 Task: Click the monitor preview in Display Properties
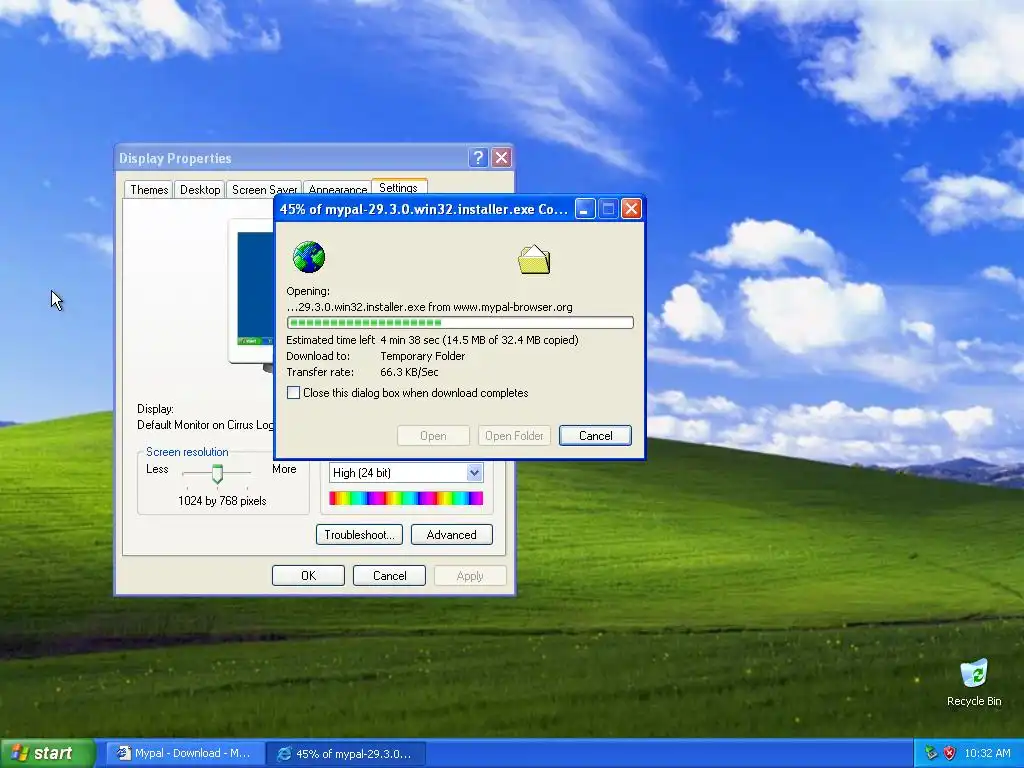253,291
